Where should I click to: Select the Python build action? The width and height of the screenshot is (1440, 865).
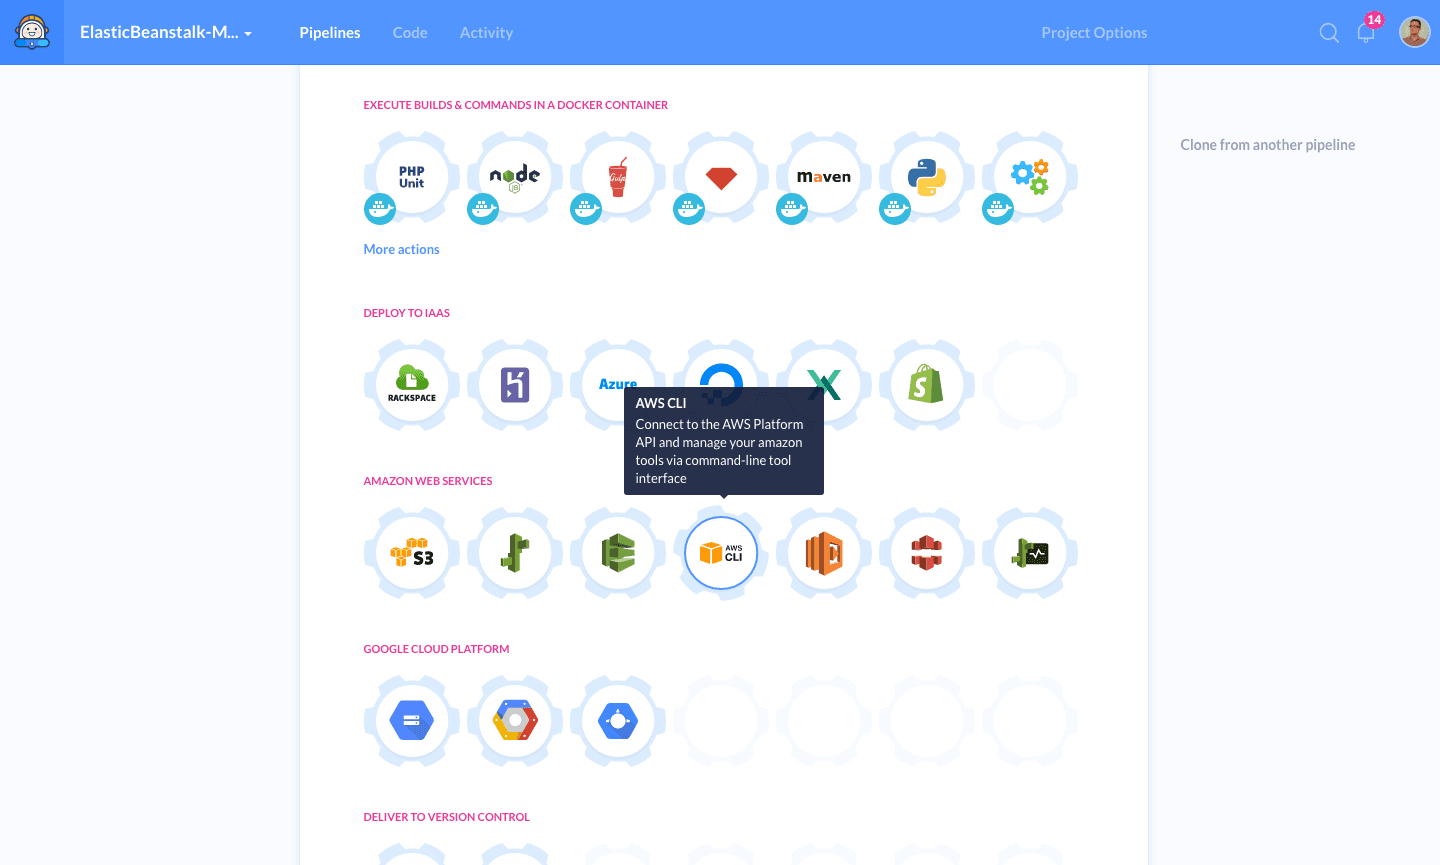(927, 177)
